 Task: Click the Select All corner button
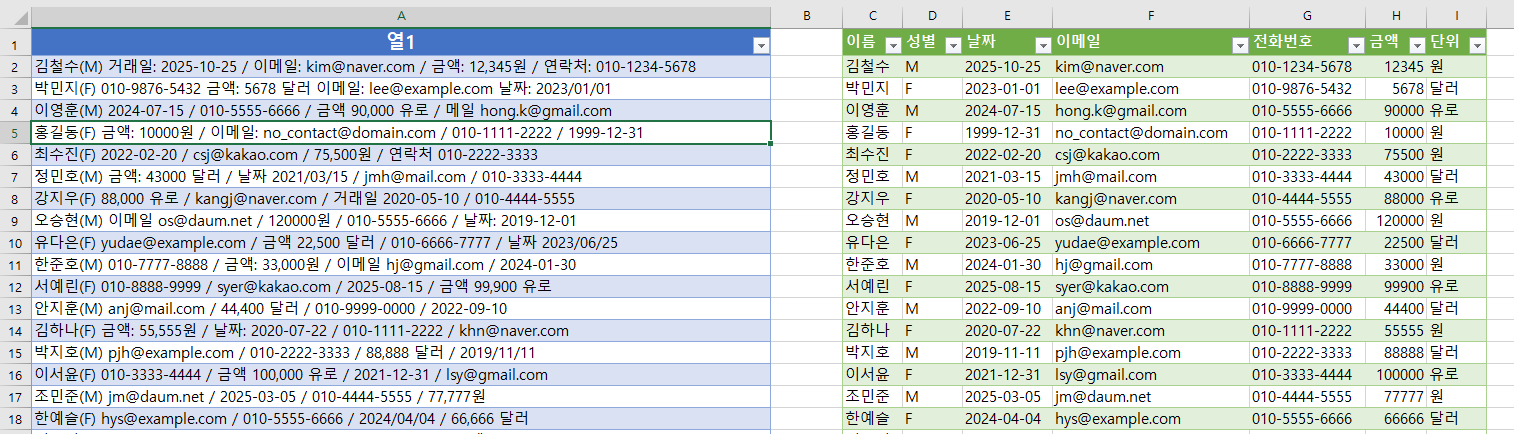pyautogui.click(x=15, y=17)
